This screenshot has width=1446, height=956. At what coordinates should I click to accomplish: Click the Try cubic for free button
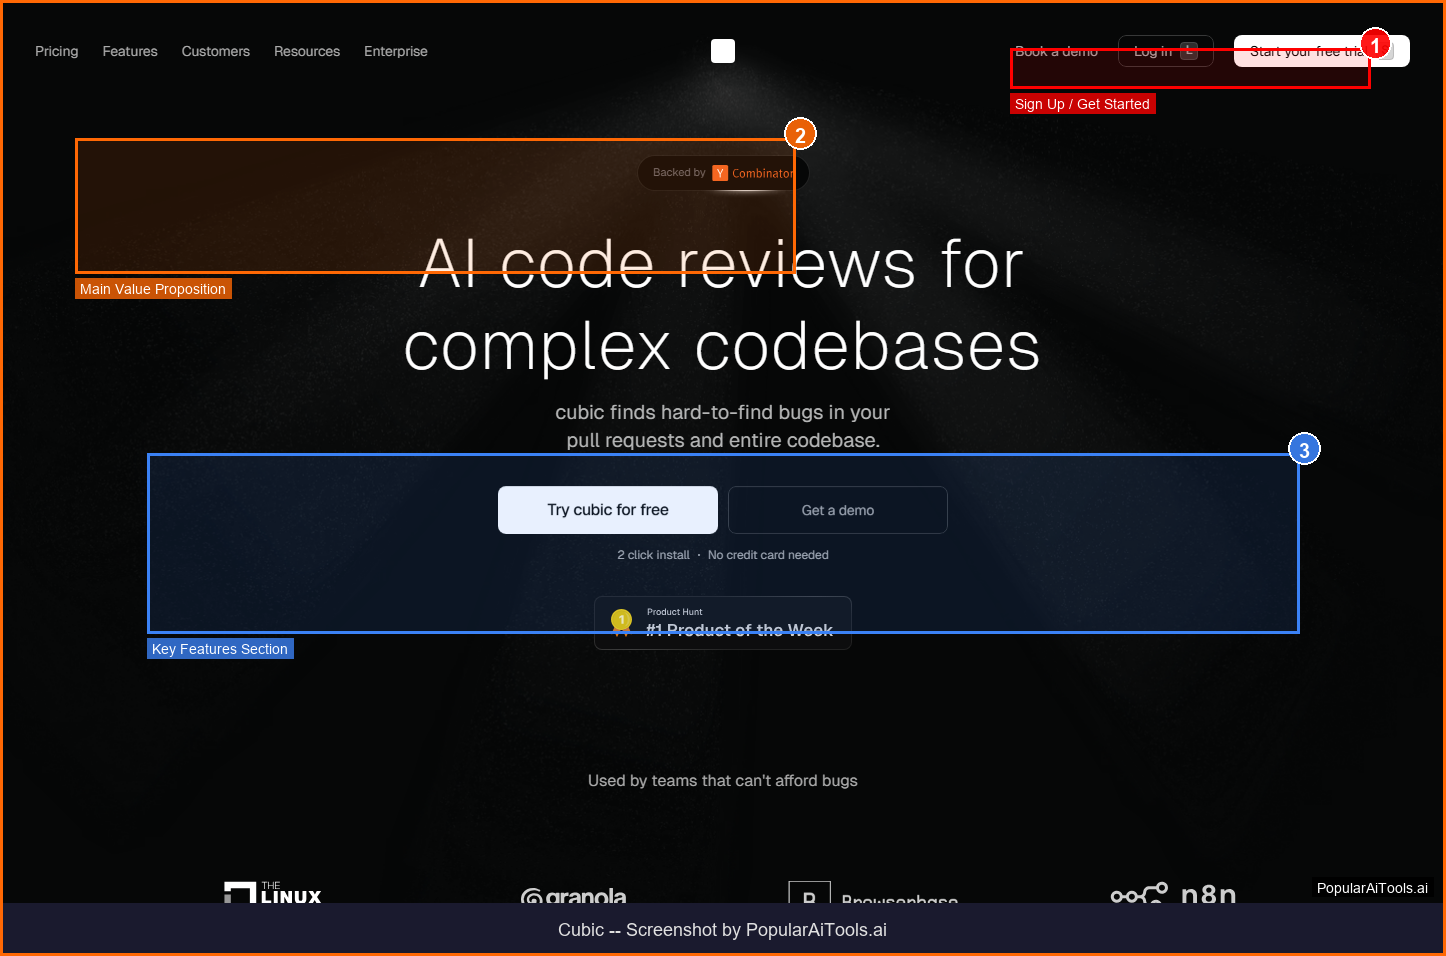click(607, 510)
